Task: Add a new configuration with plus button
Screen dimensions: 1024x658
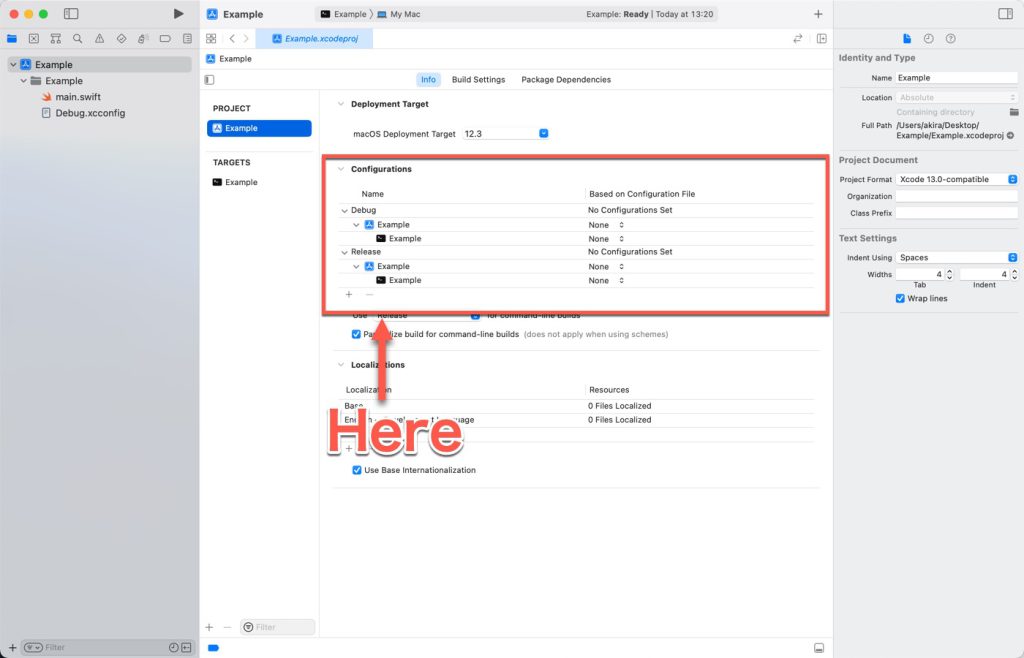Action: (x=349, y=294)
